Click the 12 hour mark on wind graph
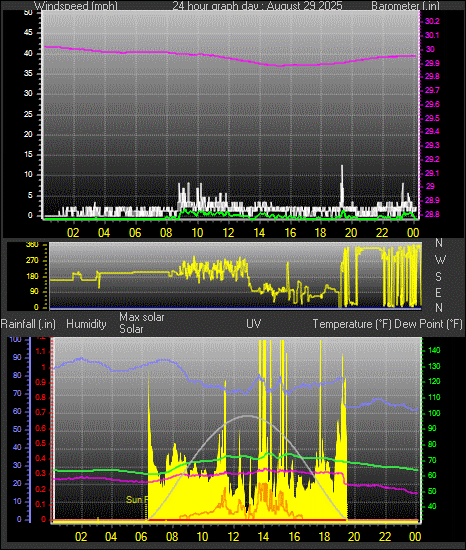This screenshot has height=550, width=466. click(x=228, y=233)
